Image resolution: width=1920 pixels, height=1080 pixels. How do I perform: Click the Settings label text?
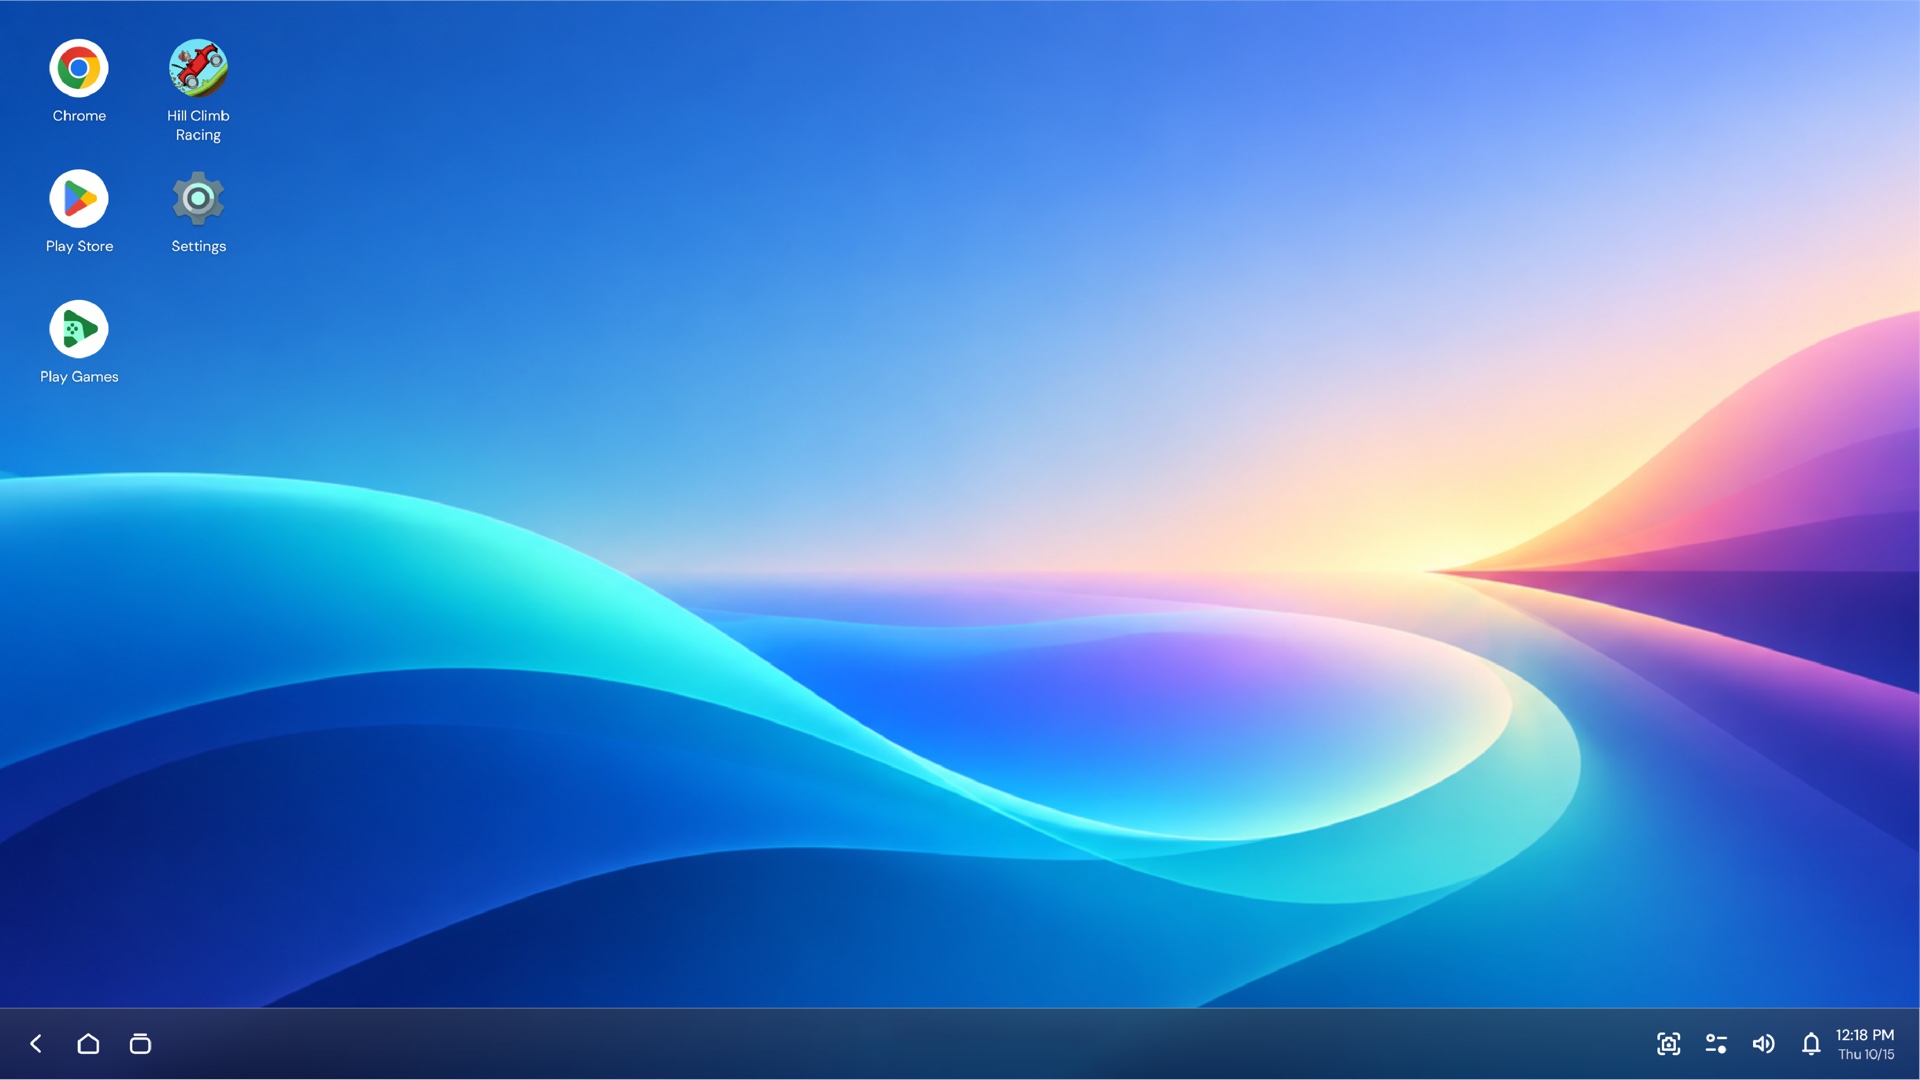[x=198, y=246]
